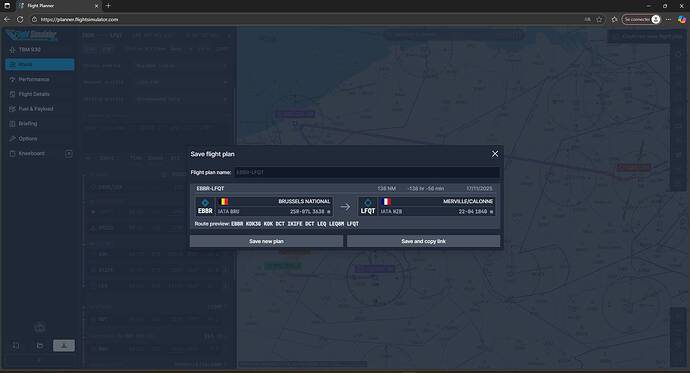This screenshot has width=690, height=373.
Task: Click the French flag icon
Action: pos(386,201)
